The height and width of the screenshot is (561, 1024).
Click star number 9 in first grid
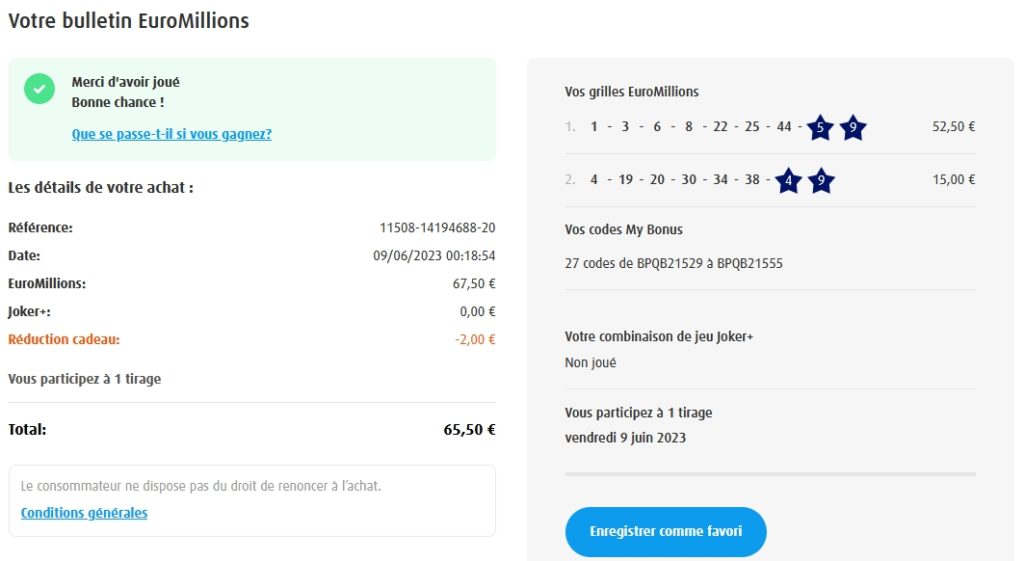pyautogui.click(x=852, y=127)
